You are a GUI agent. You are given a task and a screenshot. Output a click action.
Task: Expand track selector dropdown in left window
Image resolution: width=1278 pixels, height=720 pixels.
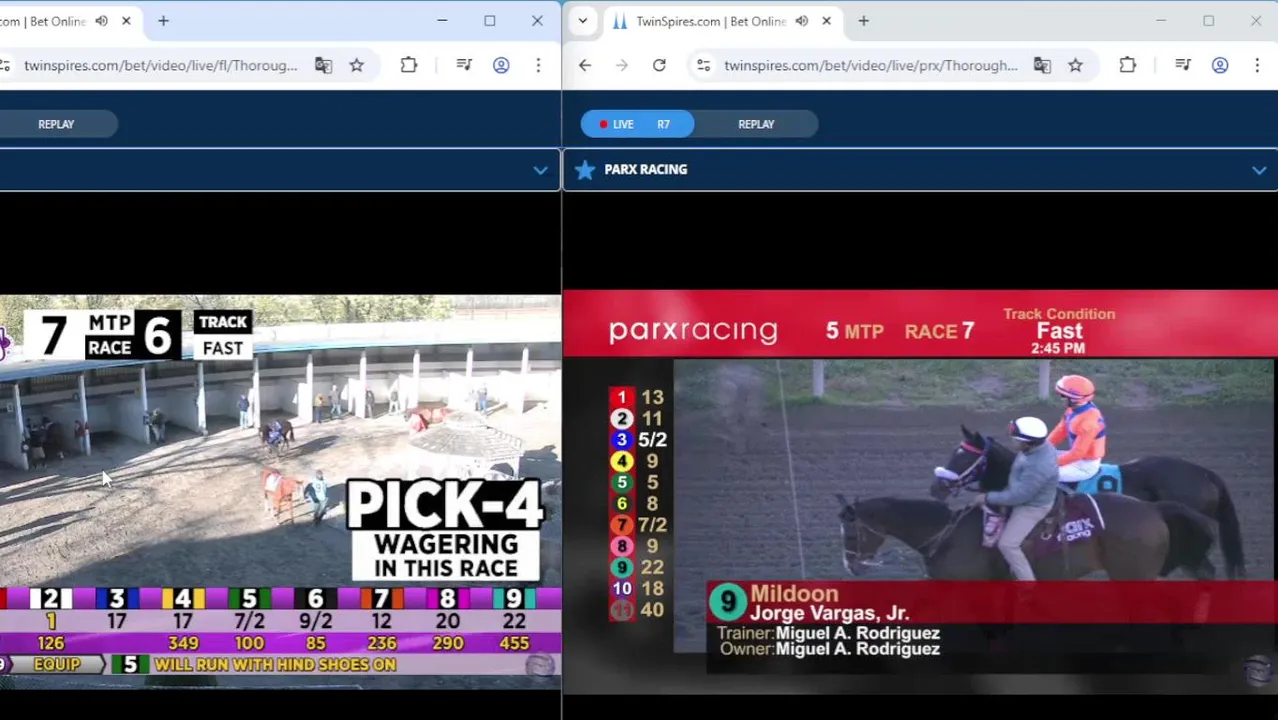pos(540,170)
